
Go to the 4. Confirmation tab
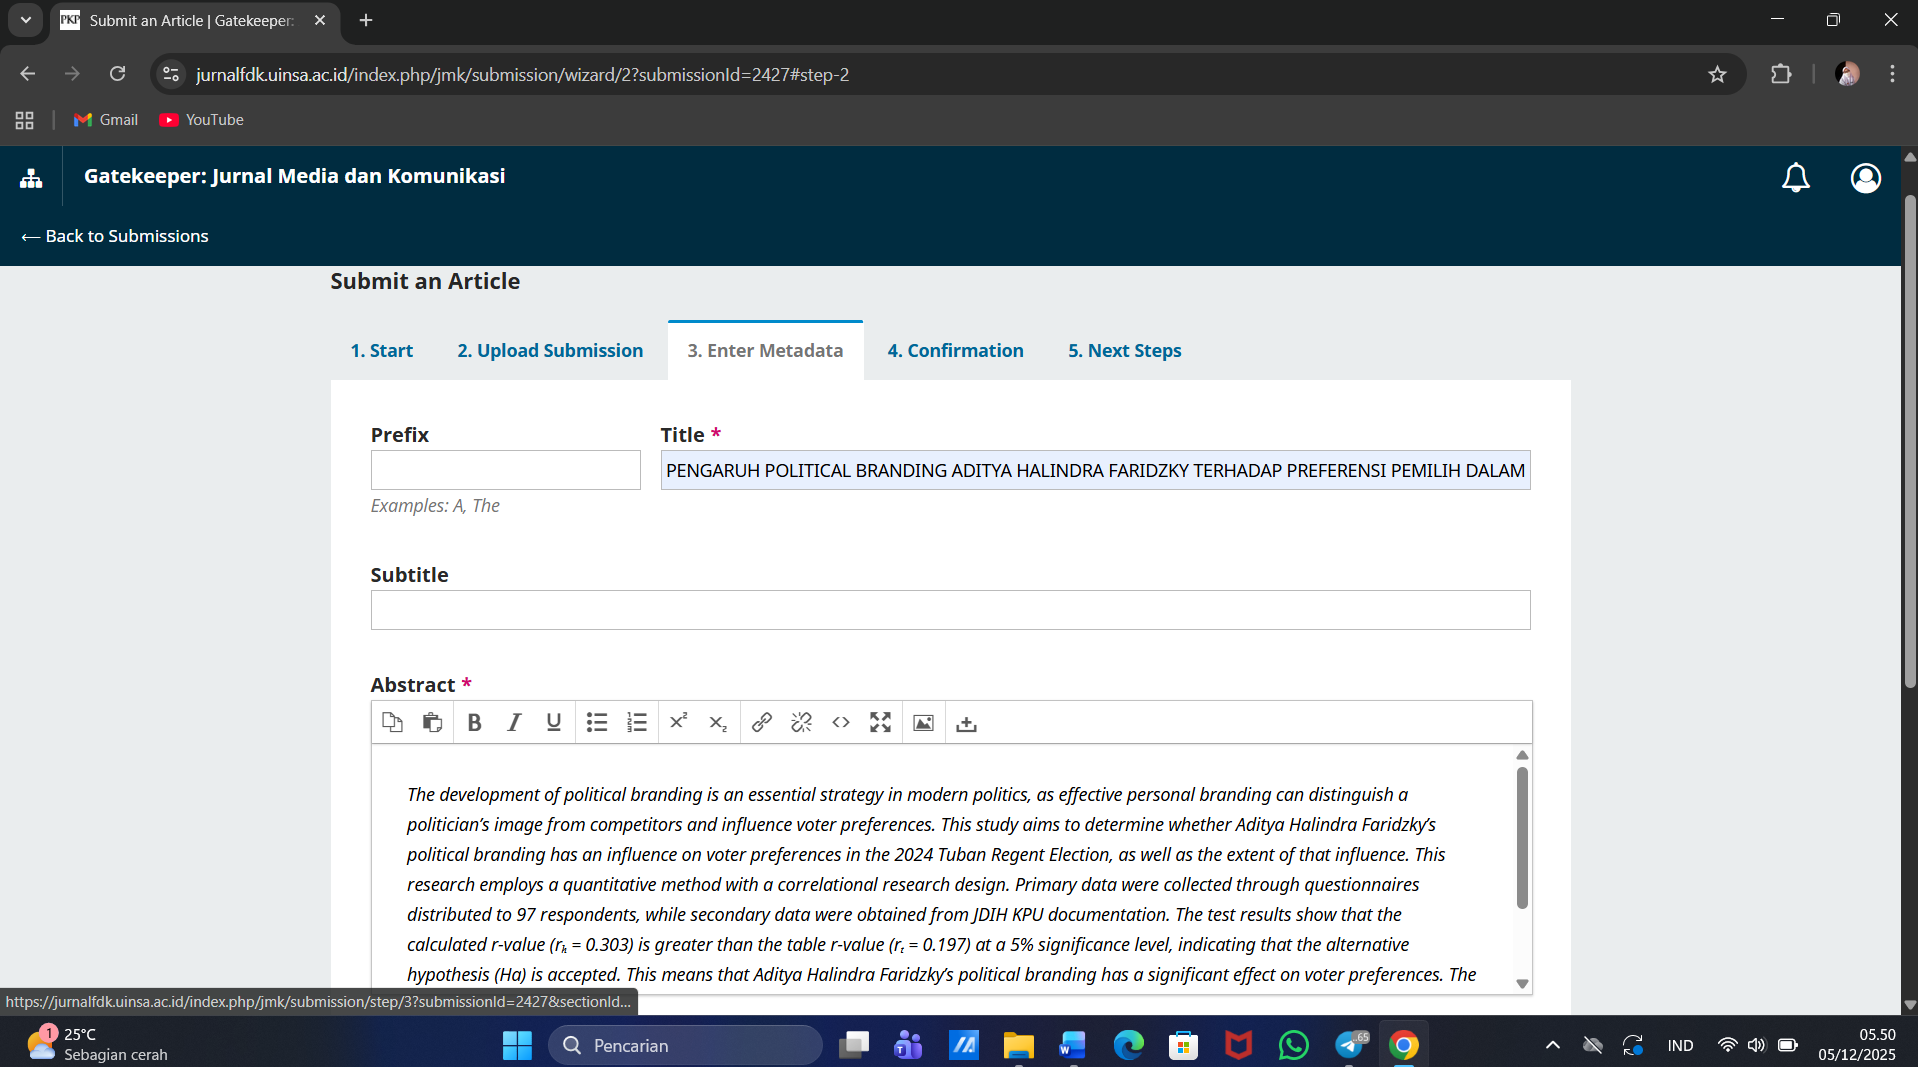[955, 351]
